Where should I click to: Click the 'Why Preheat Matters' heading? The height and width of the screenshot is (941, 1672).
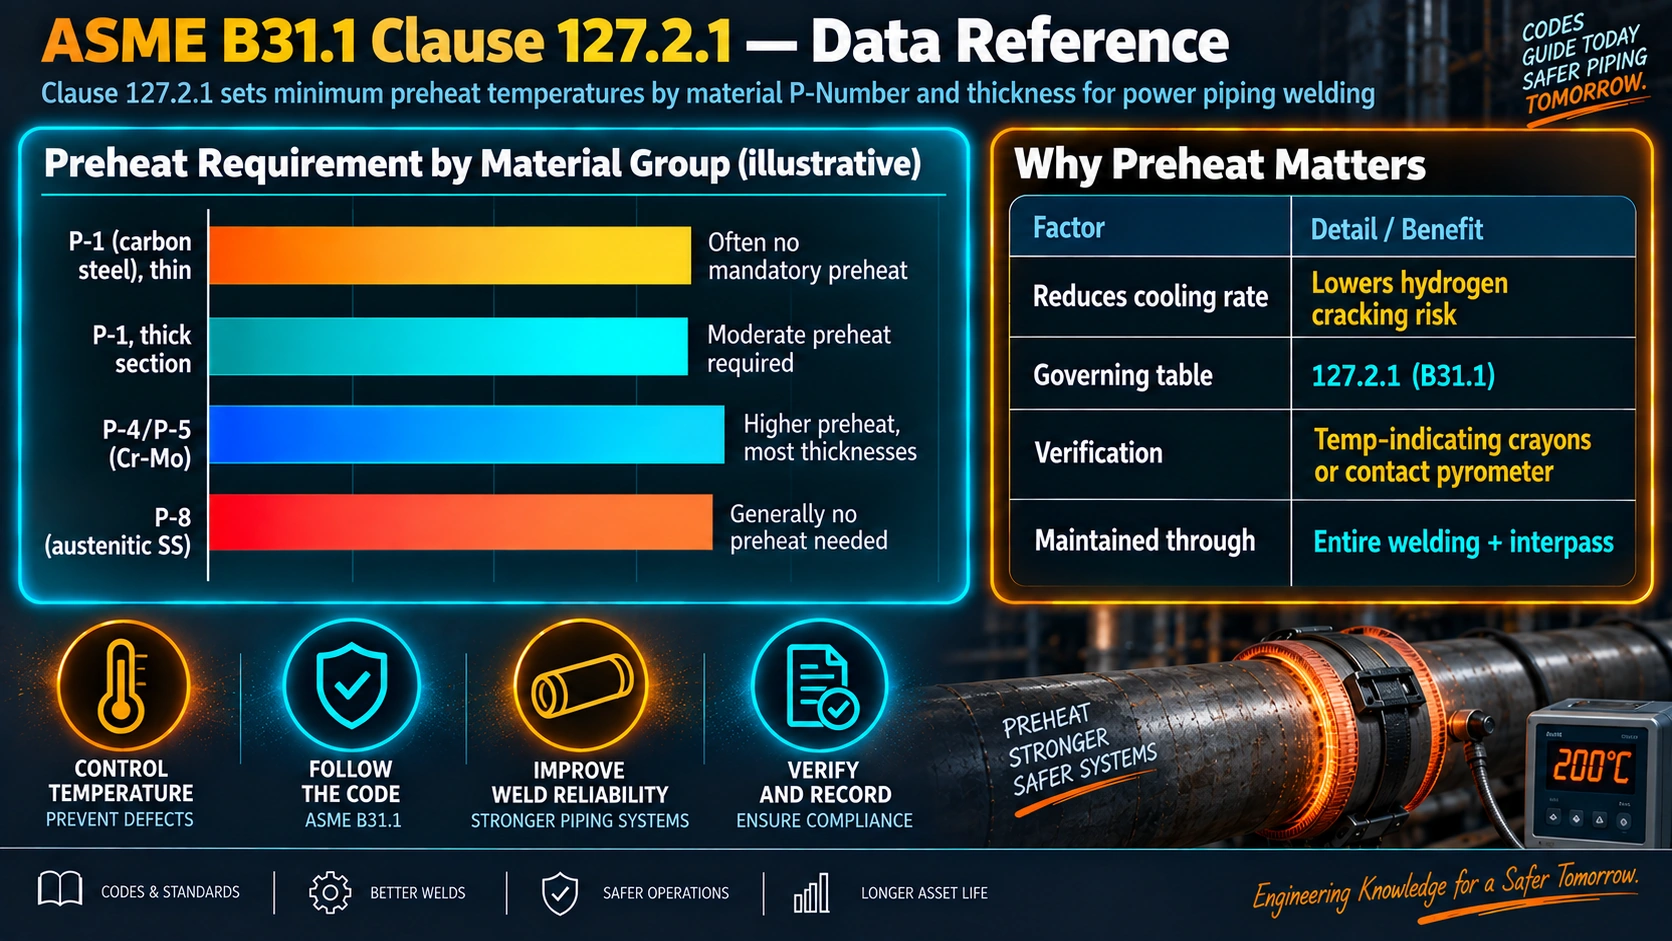coord(1220,164)
